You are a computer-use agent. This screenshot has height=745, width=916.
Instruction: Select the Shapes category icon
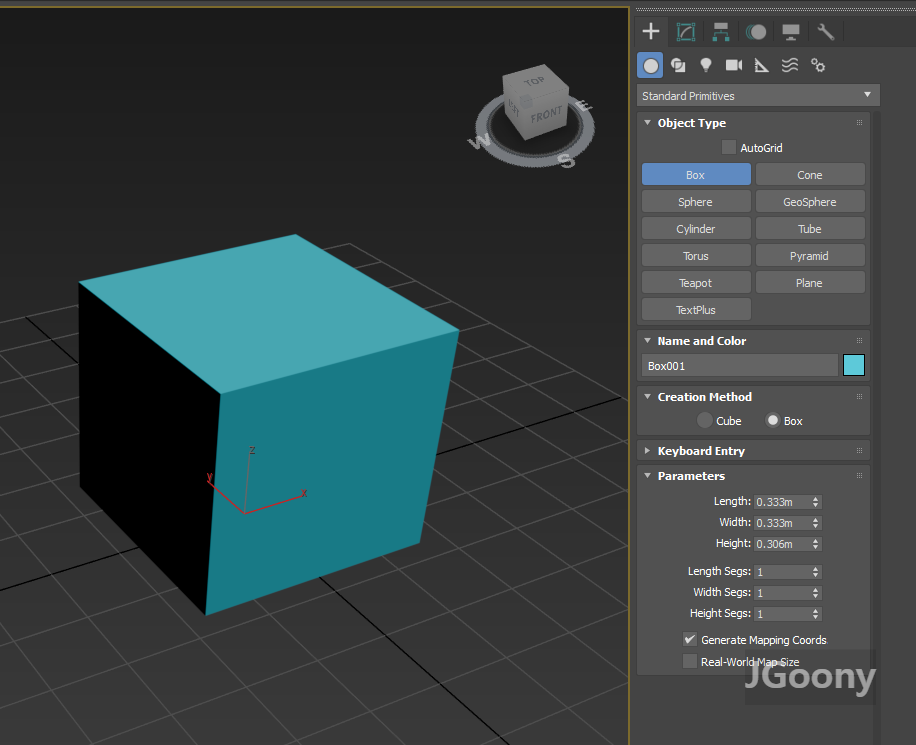click(x=678, y=65)
